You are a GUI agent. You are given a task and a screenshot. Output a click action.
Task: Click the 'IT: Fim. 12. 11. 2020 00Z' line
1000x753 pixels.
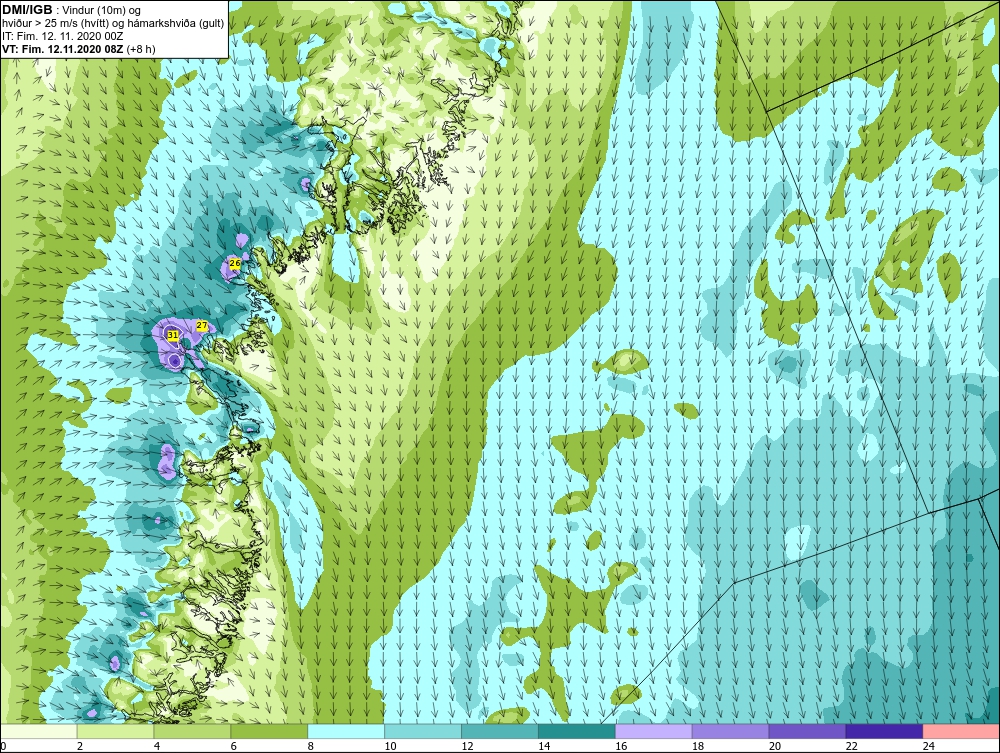point(62,36)
